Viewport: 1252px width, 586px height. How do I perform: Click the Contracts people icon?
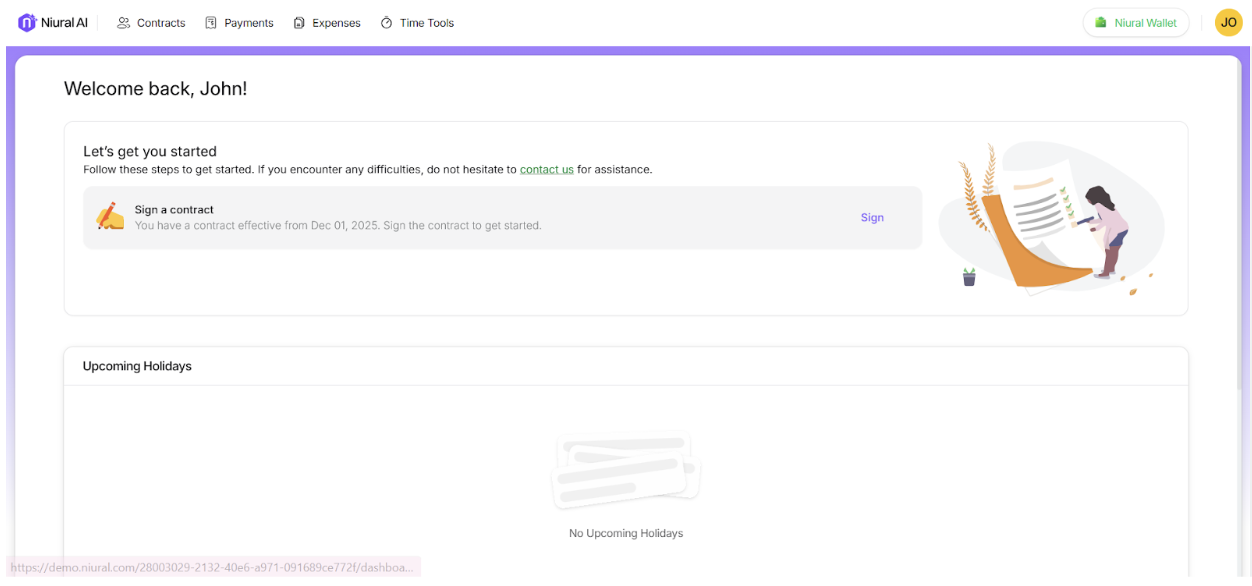124,23
